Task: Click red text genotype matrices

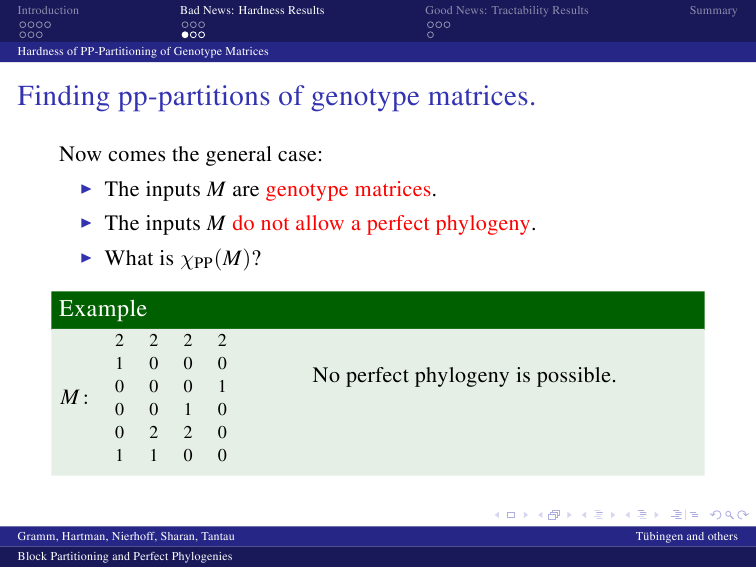Action: click(x=348, y=189)
